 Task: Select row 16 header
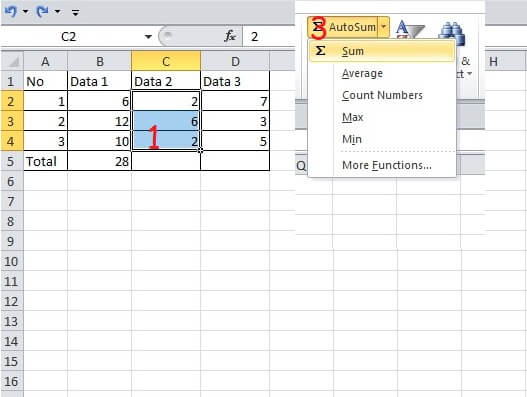point(12,381)
